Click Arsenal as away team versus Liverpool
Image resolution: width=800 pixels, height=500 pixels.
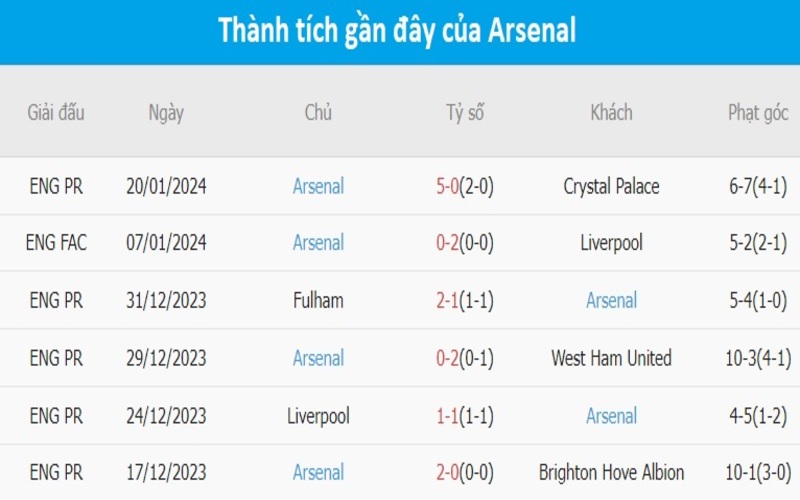pyautogui.click(x=611, y=415)
